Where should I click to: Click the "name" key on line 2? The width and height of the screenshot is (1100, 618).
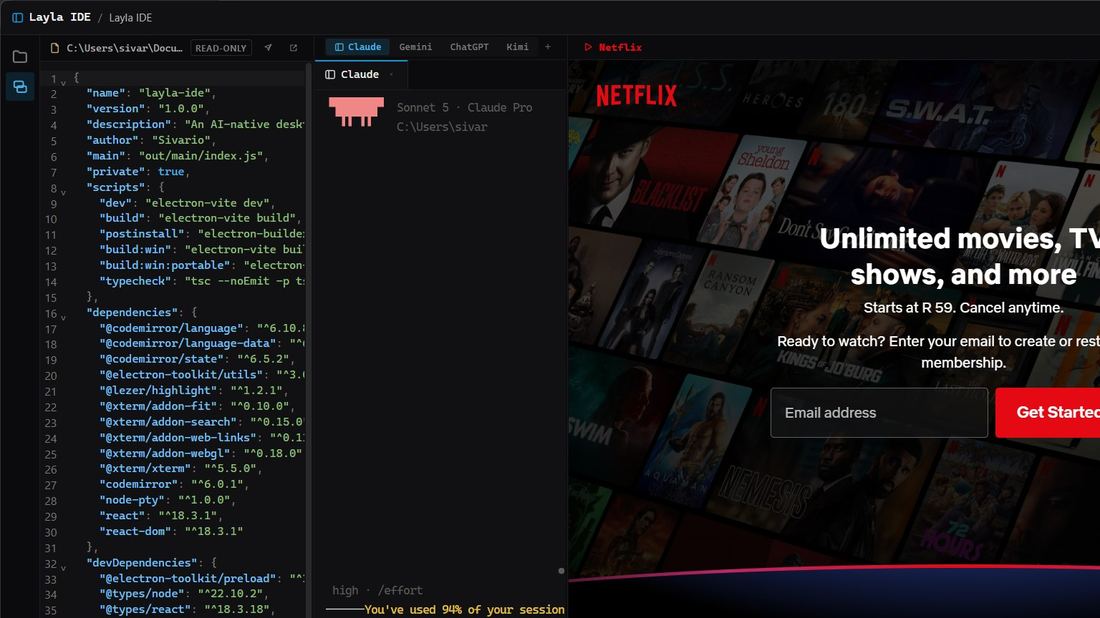(x=105, y=93)
